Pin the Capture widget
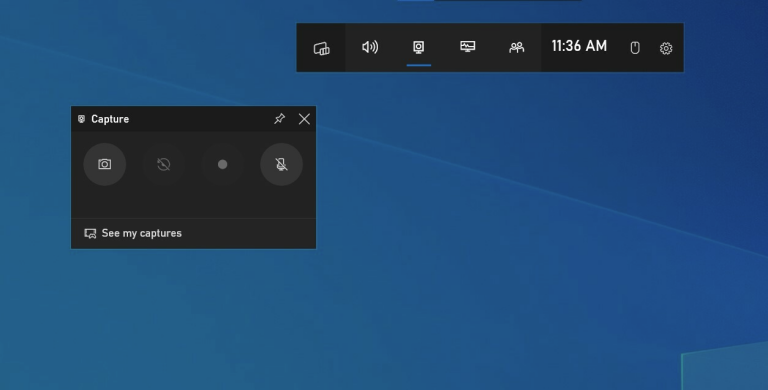This screenshot has width=768, height=390. click(x=279, y=119)
